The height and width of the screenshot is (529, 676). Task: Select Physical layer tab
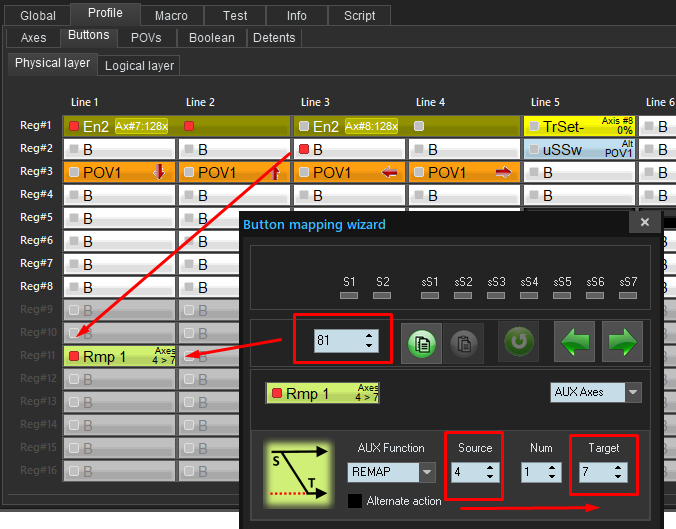click(53, 63)
